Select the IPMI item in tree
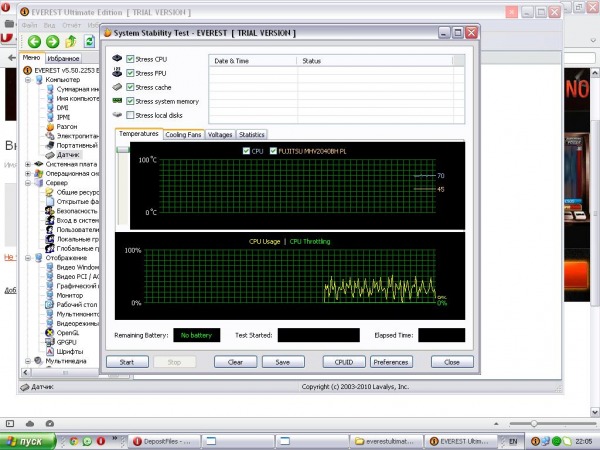 [63, 117]
